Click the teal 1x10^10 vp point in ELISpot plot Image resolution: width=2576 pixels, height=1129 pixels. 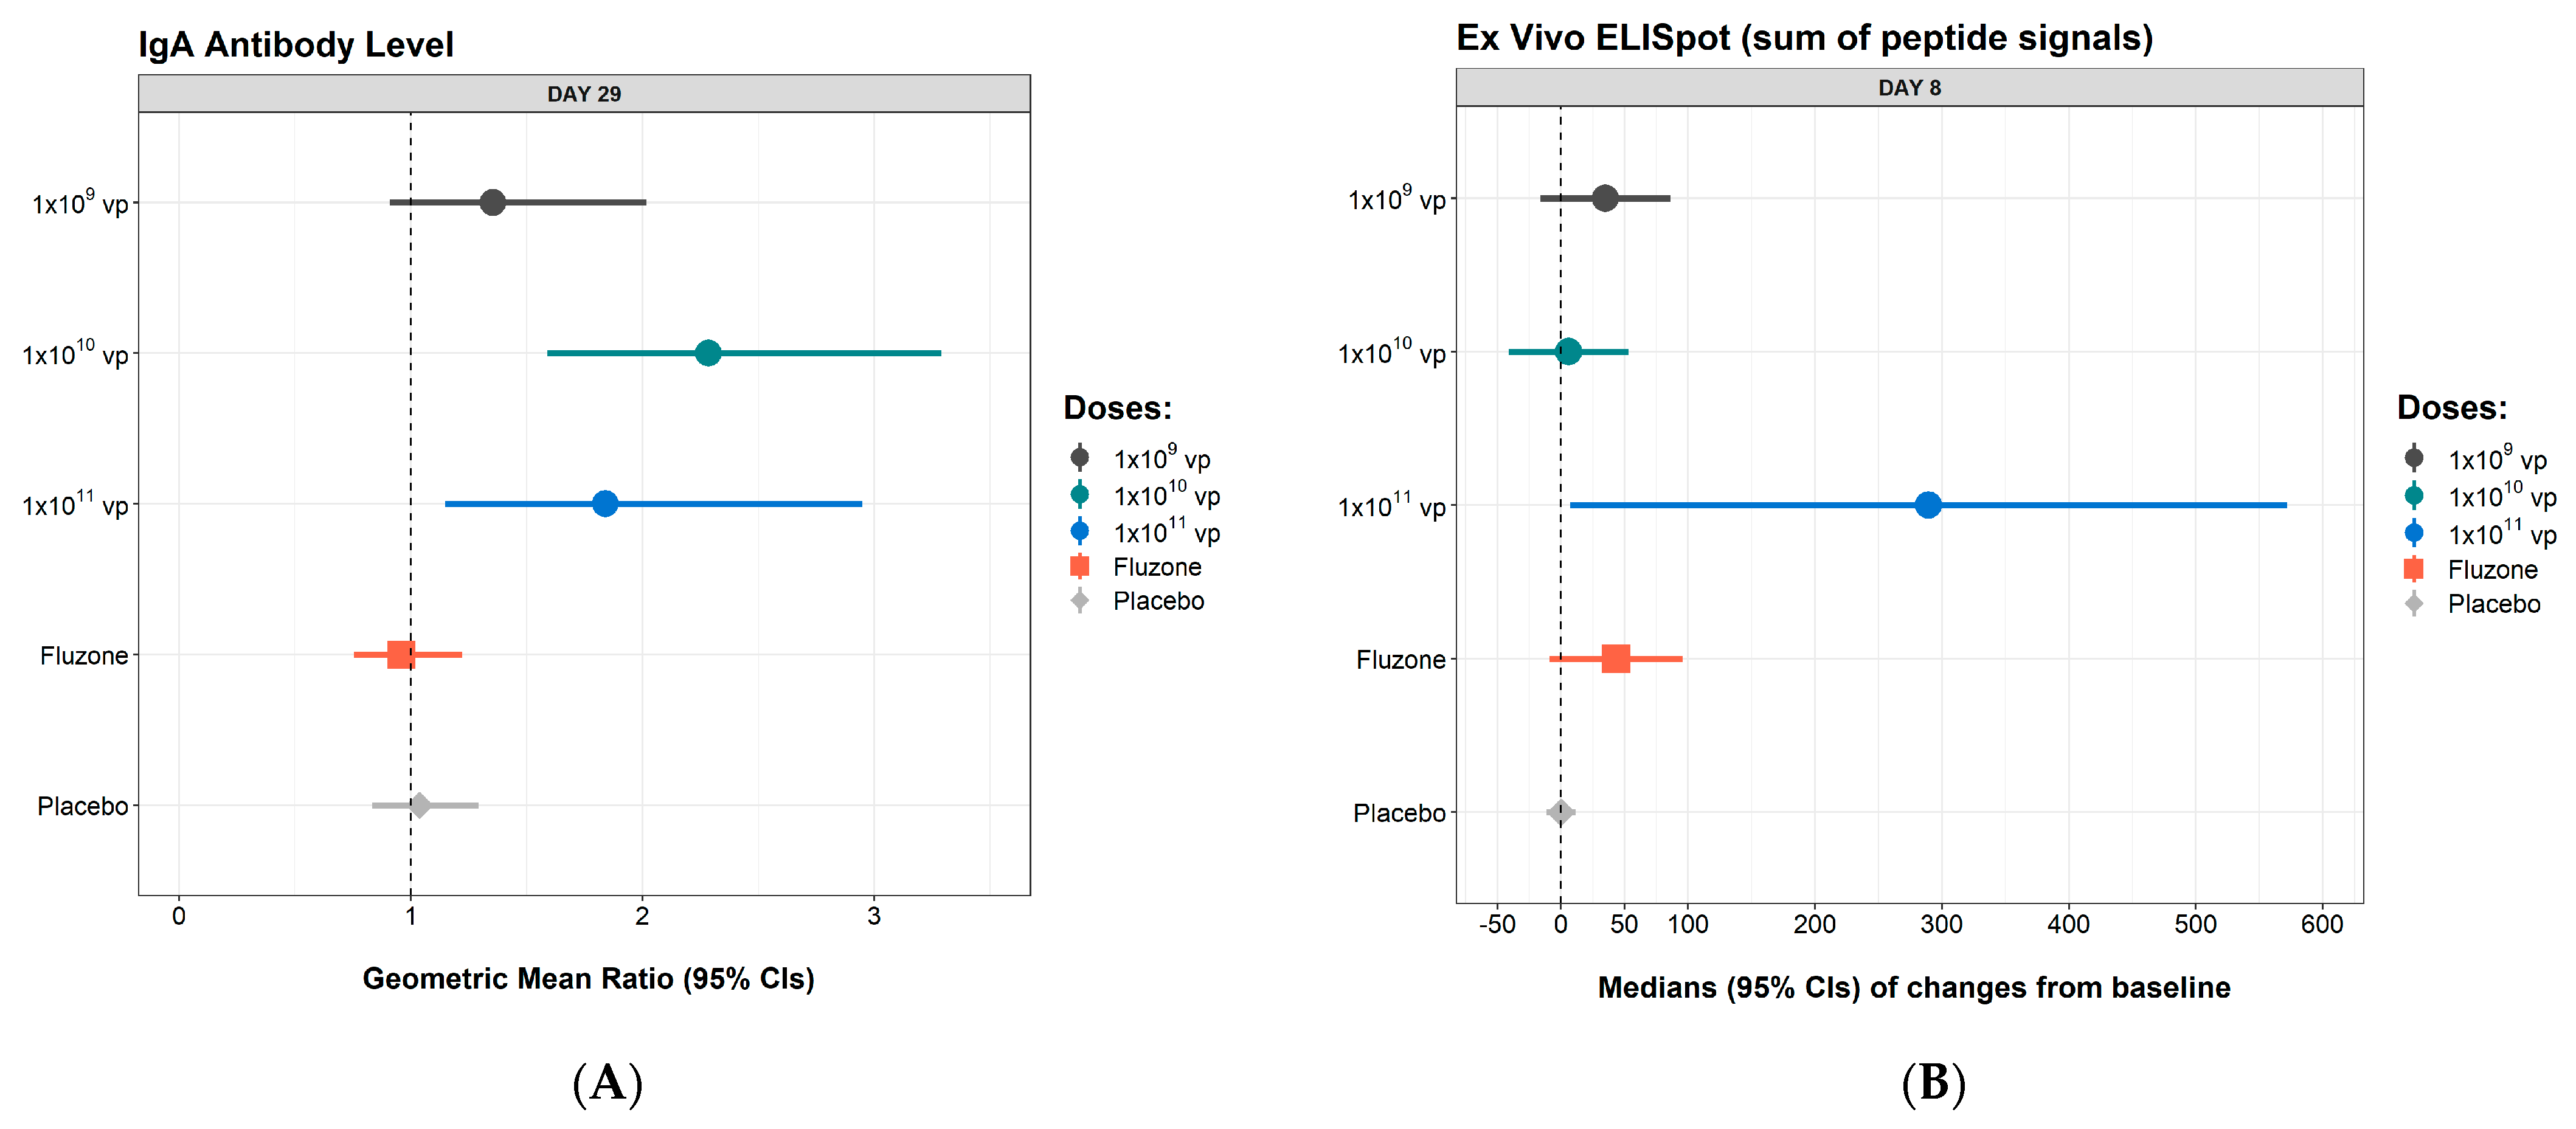[1568, 351]
